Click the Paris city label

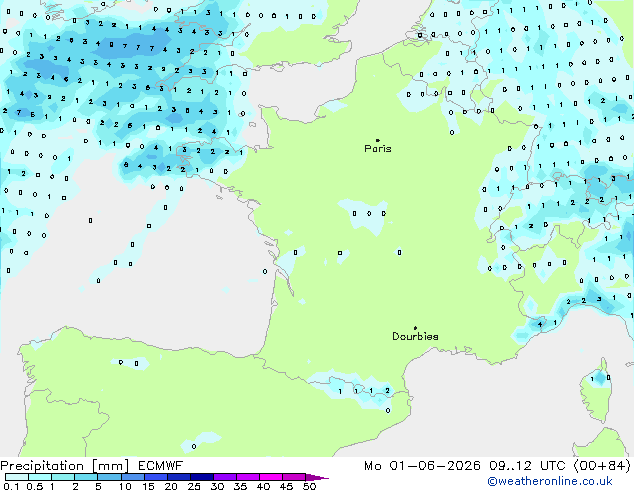pyautogui.click(x=378, y=149)
